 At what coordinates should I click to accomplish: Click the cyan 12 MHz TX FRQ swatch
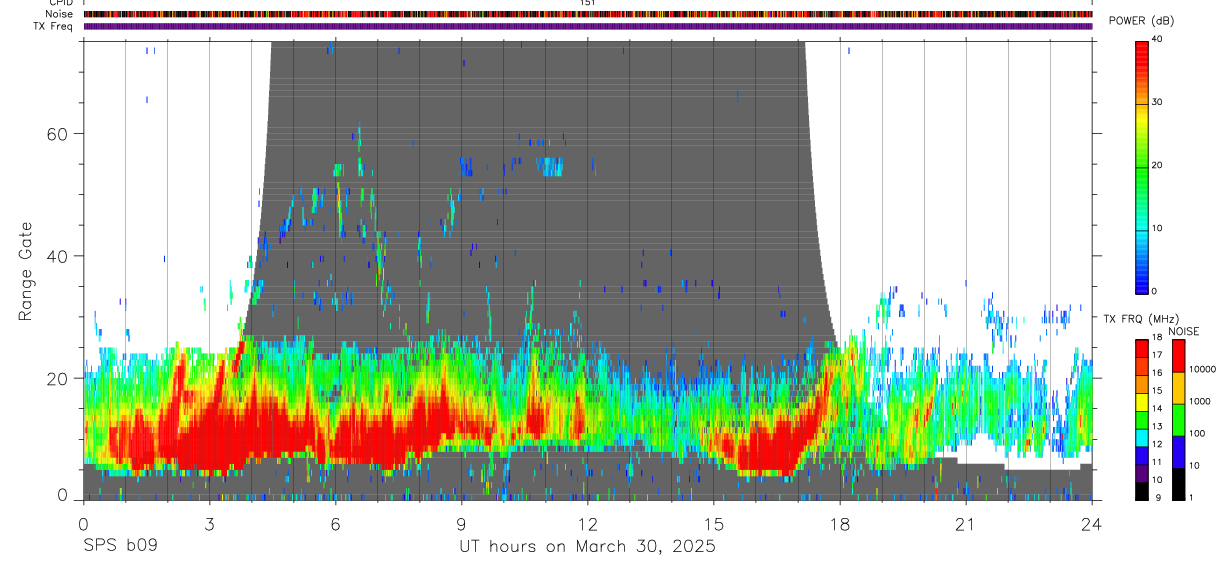coord(1141,438)
